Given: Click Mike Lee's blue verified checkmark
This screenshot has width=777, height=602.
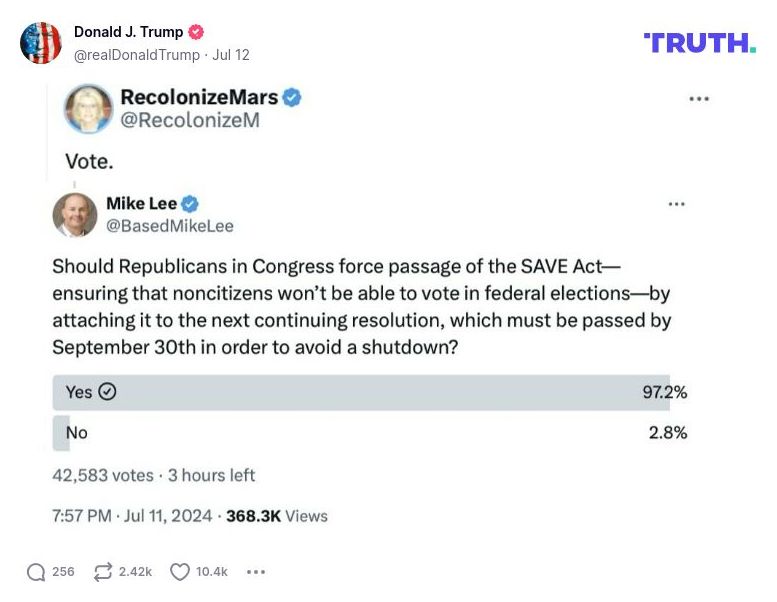Looking at the screenshot, I should [189, 204].
